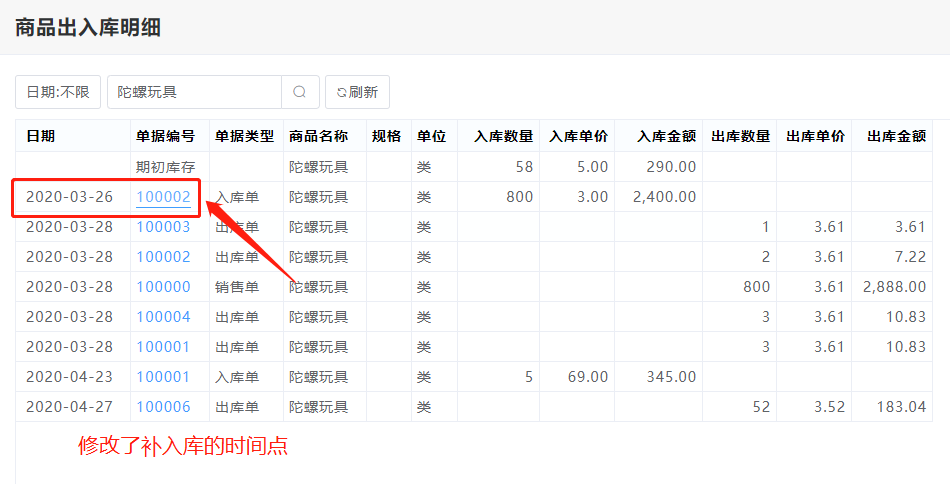This screenshot has height=484, width=950.
Task: Open 入库单 link 100001 dated 2020-04-23
Action: tap(163, 377)
